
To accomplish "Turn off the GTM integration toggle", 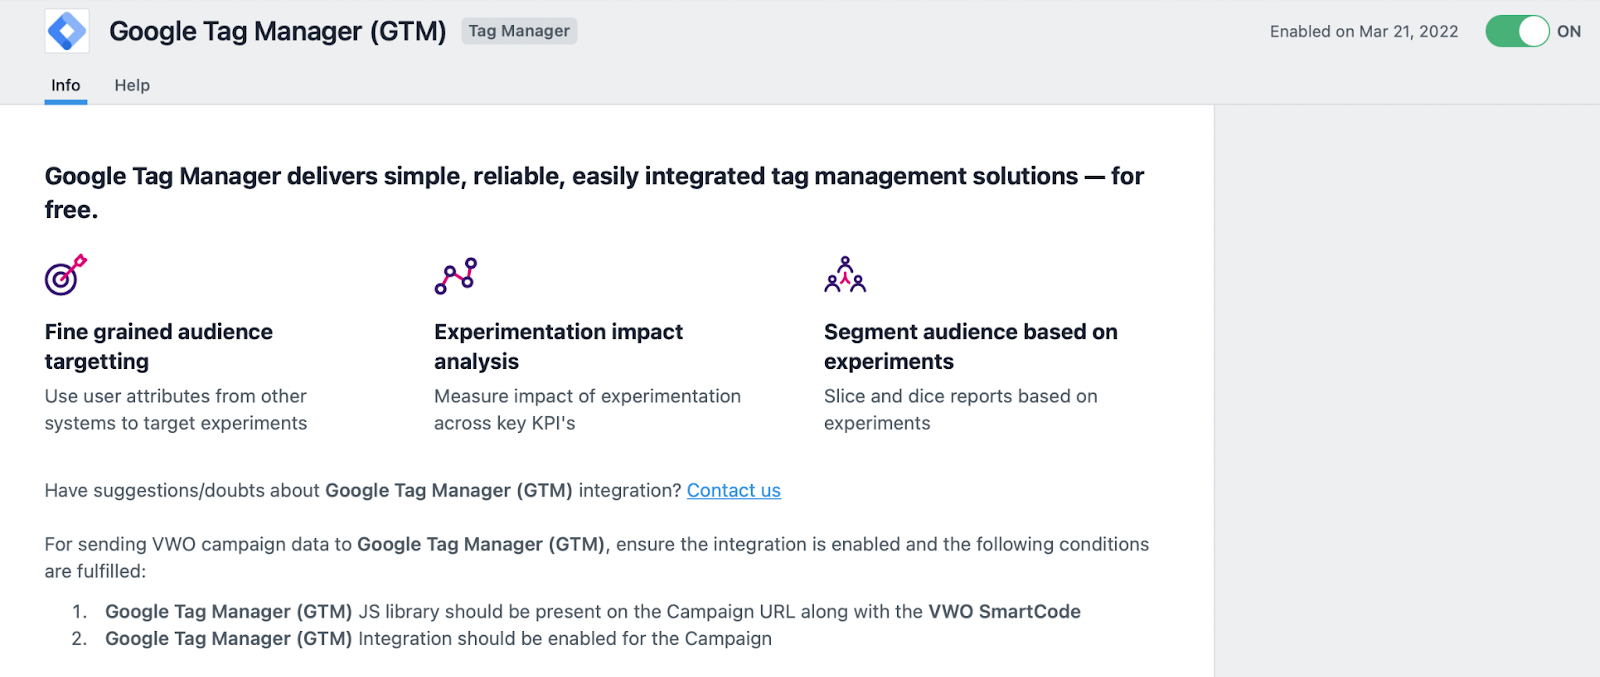I will point(1517,31).
